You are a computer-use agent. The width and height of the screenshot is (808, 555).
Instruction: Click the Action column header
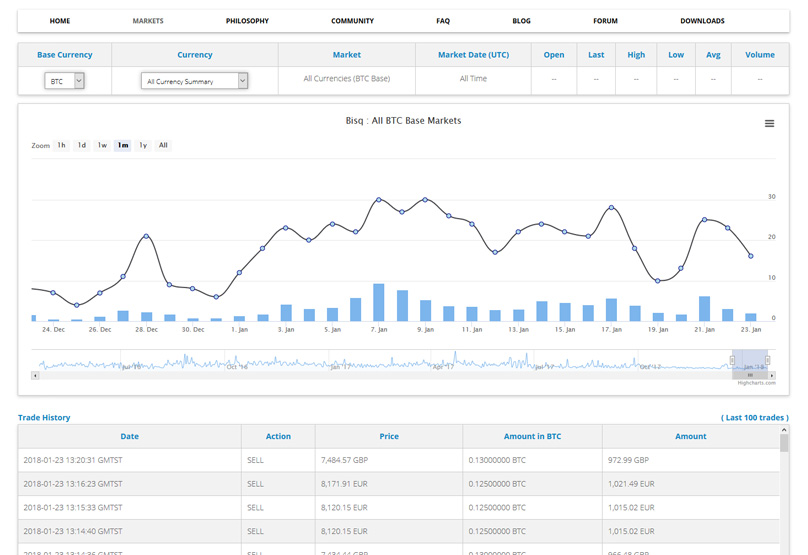tap(278, 436)
